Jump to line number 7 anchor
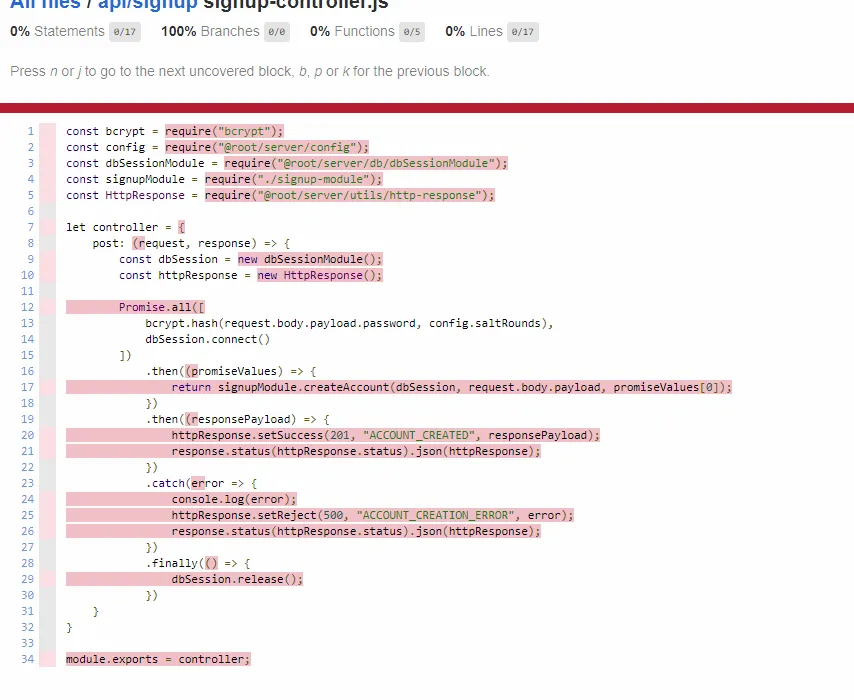854x700 pixels. click(30, 227)
